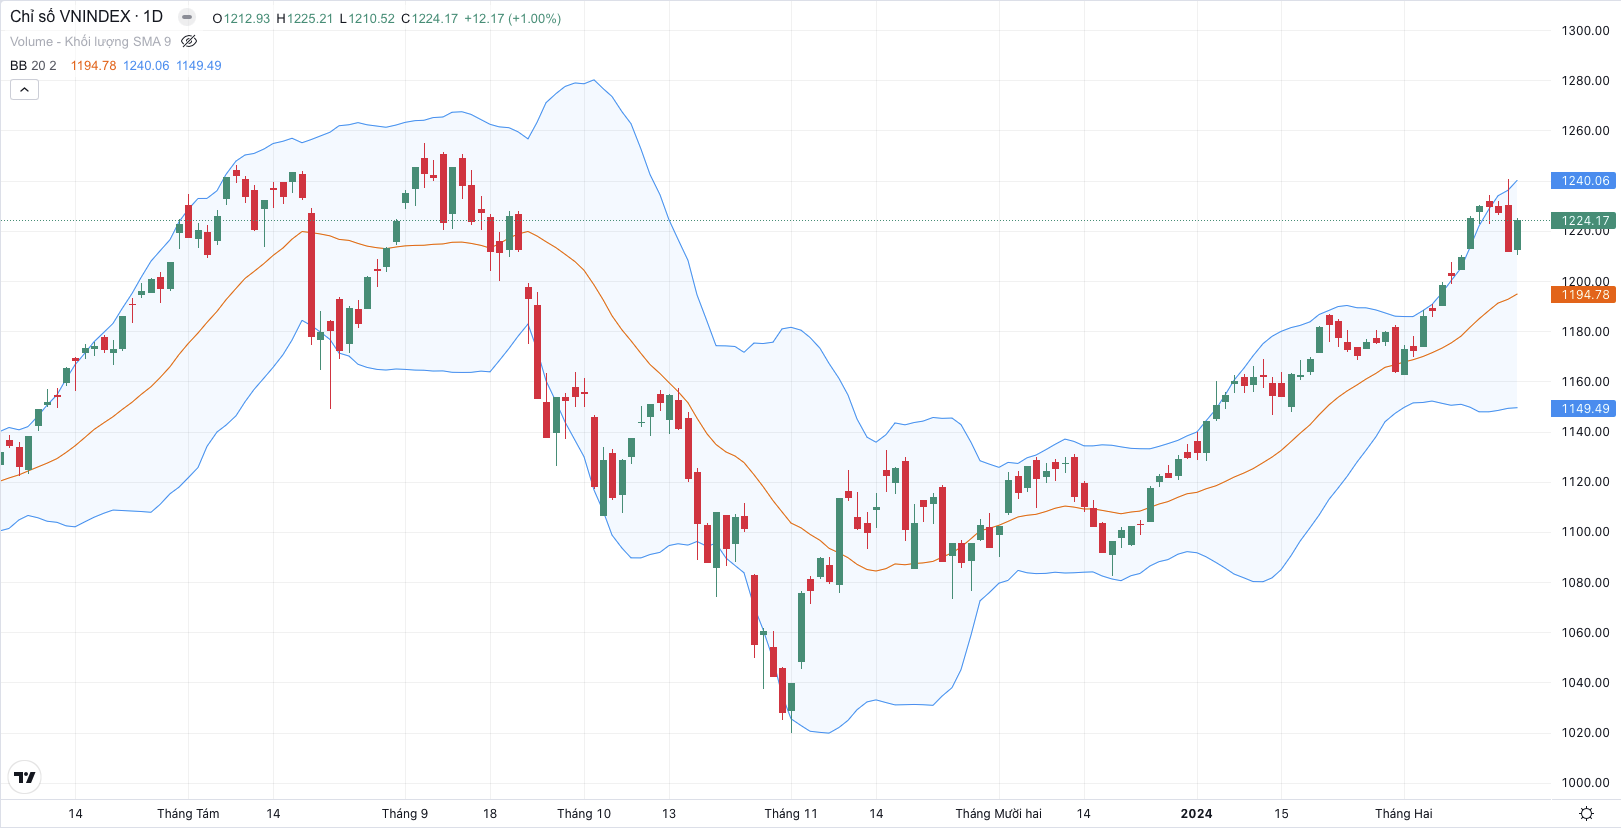Click the 1160.00 price axis tick
This screenshot has height=828, width=1621.
(1586, 381)
